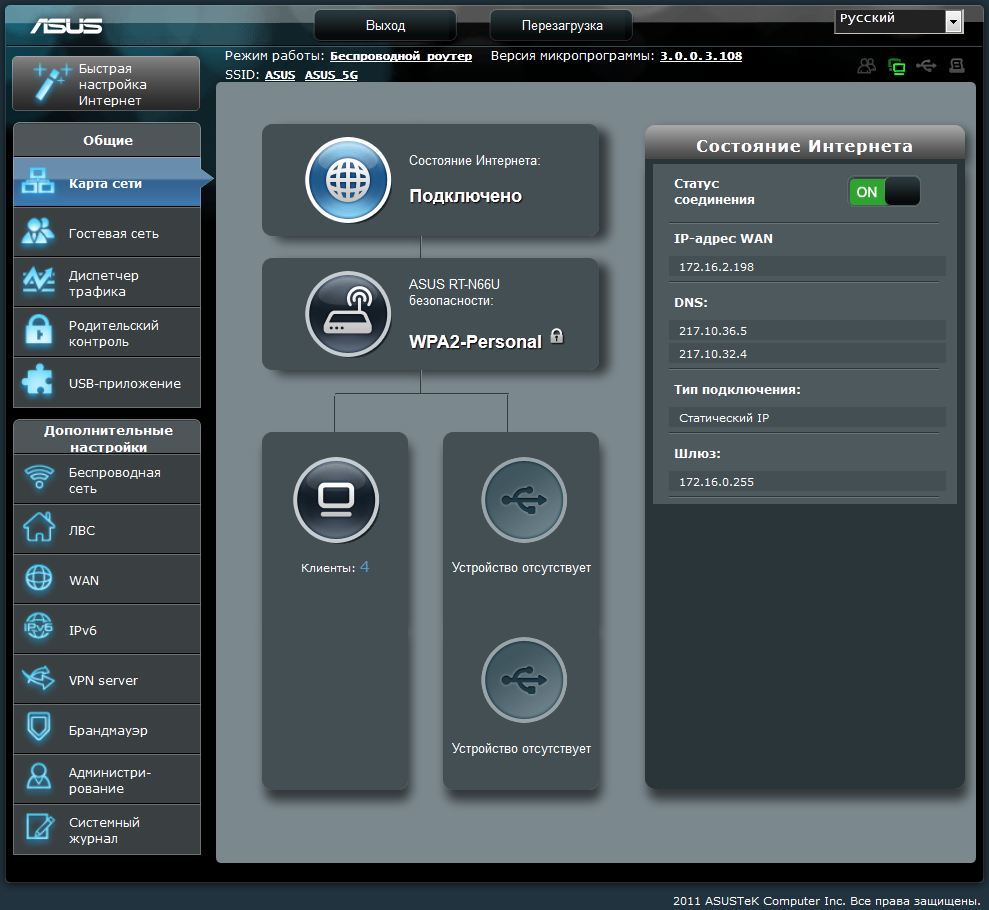Click the WAN globe icon in sidebar

click(39, 578)
